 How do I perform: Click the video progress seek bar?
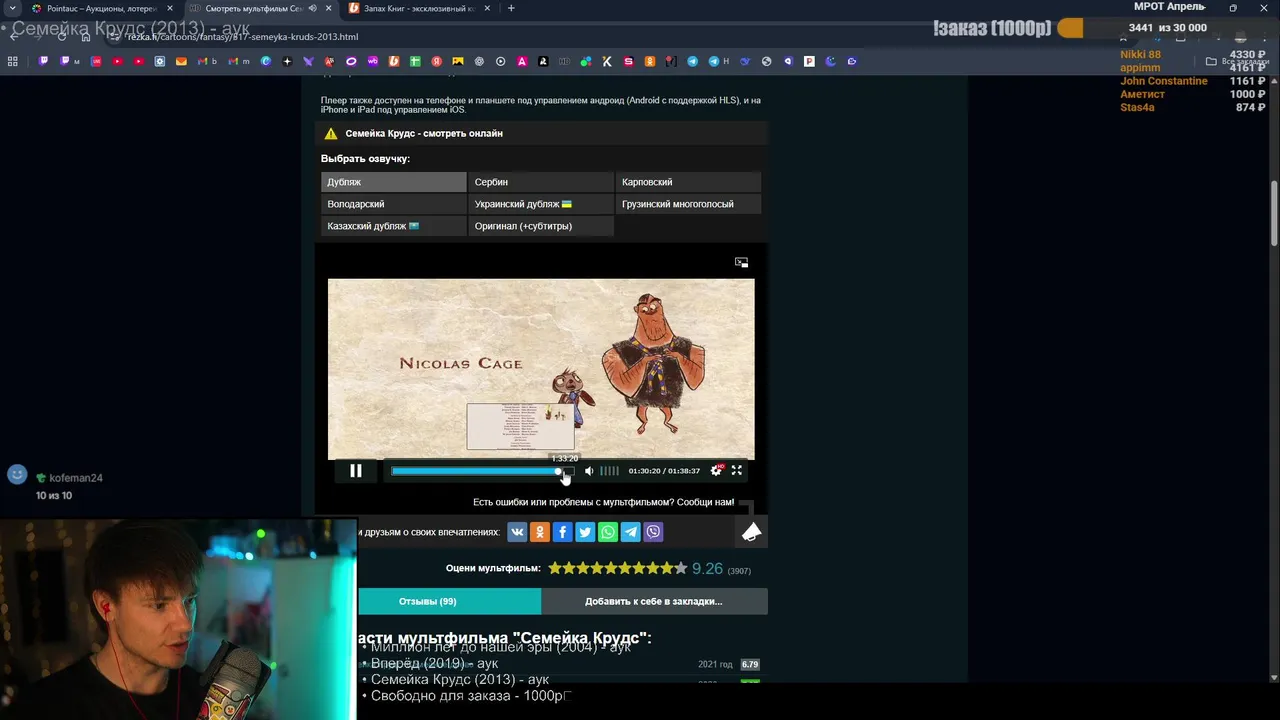(483, 471)
